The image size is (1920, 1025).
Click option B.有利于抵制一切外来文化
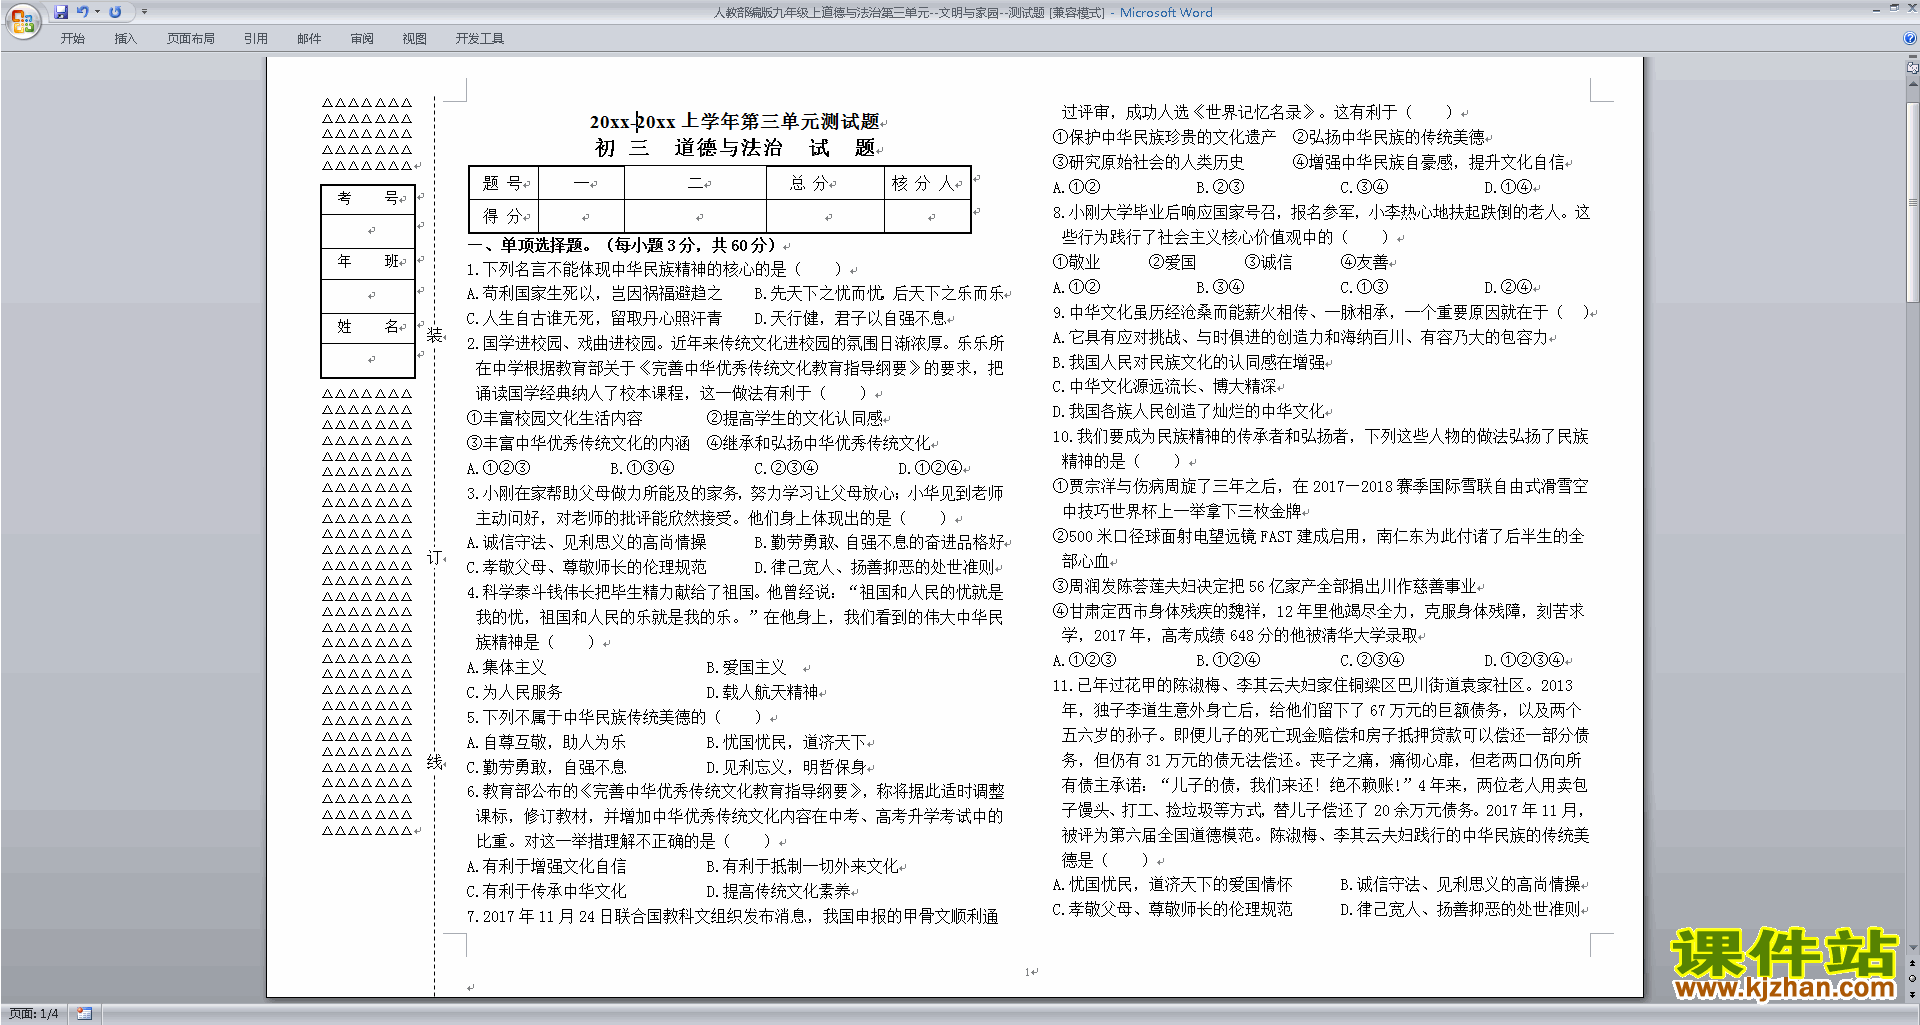pos(802,866)
